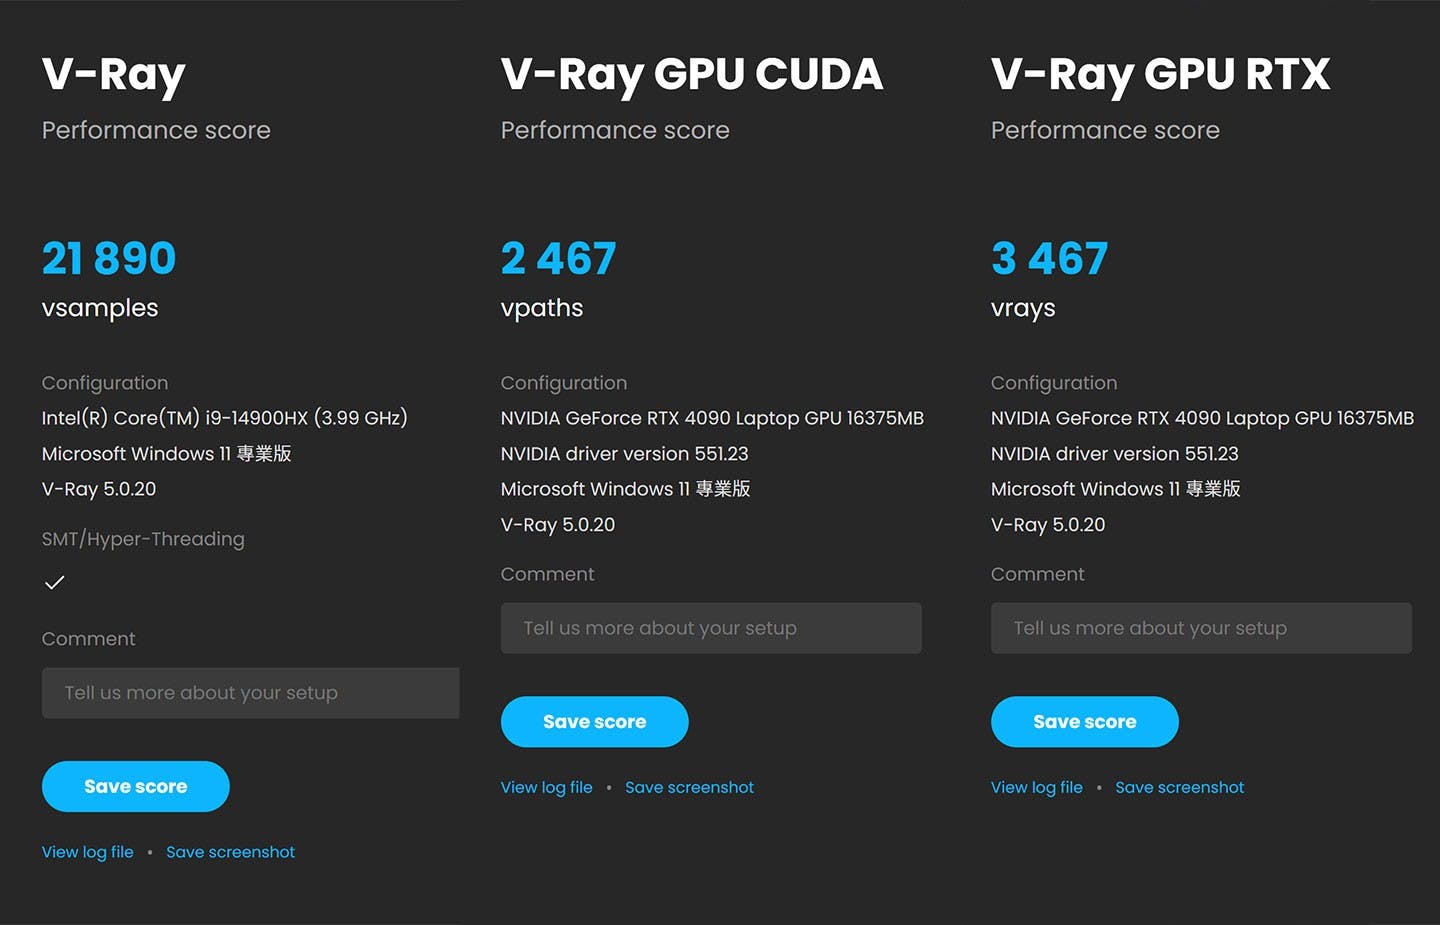Viewport: 1440px width, 925px height.
Task: Click comment field in GPU CUDA column
Action: (711, 628)
